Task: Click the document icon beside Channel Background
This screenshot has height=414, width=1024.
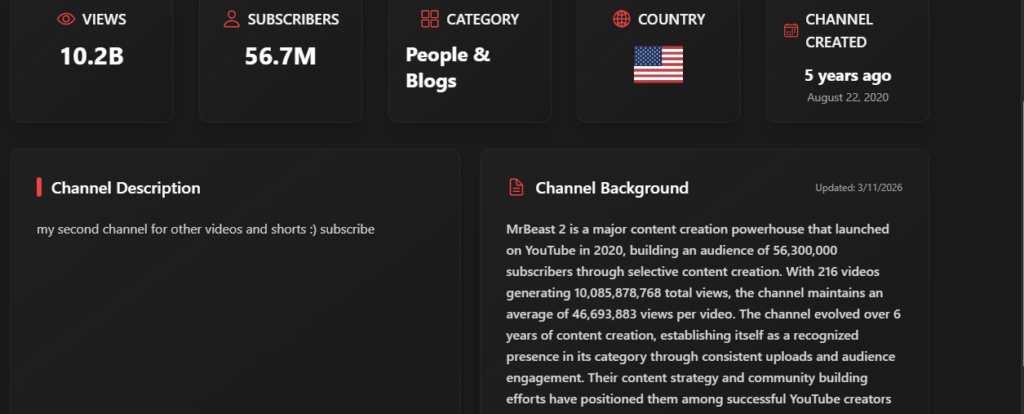Action: click(516, 188)
